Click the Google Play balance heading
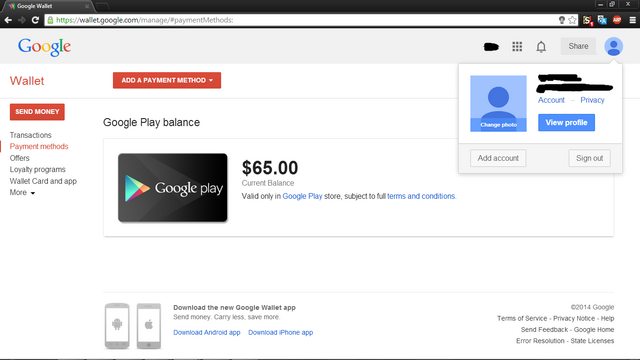The width and height of the screenshot is (640, 360). 151,122
